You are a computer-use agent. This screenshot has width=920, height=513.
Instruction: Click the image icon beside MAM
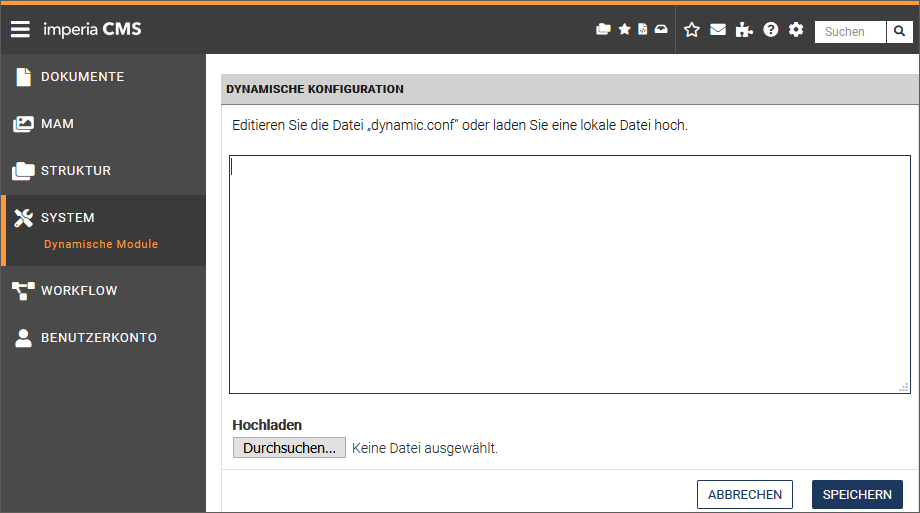23,124
